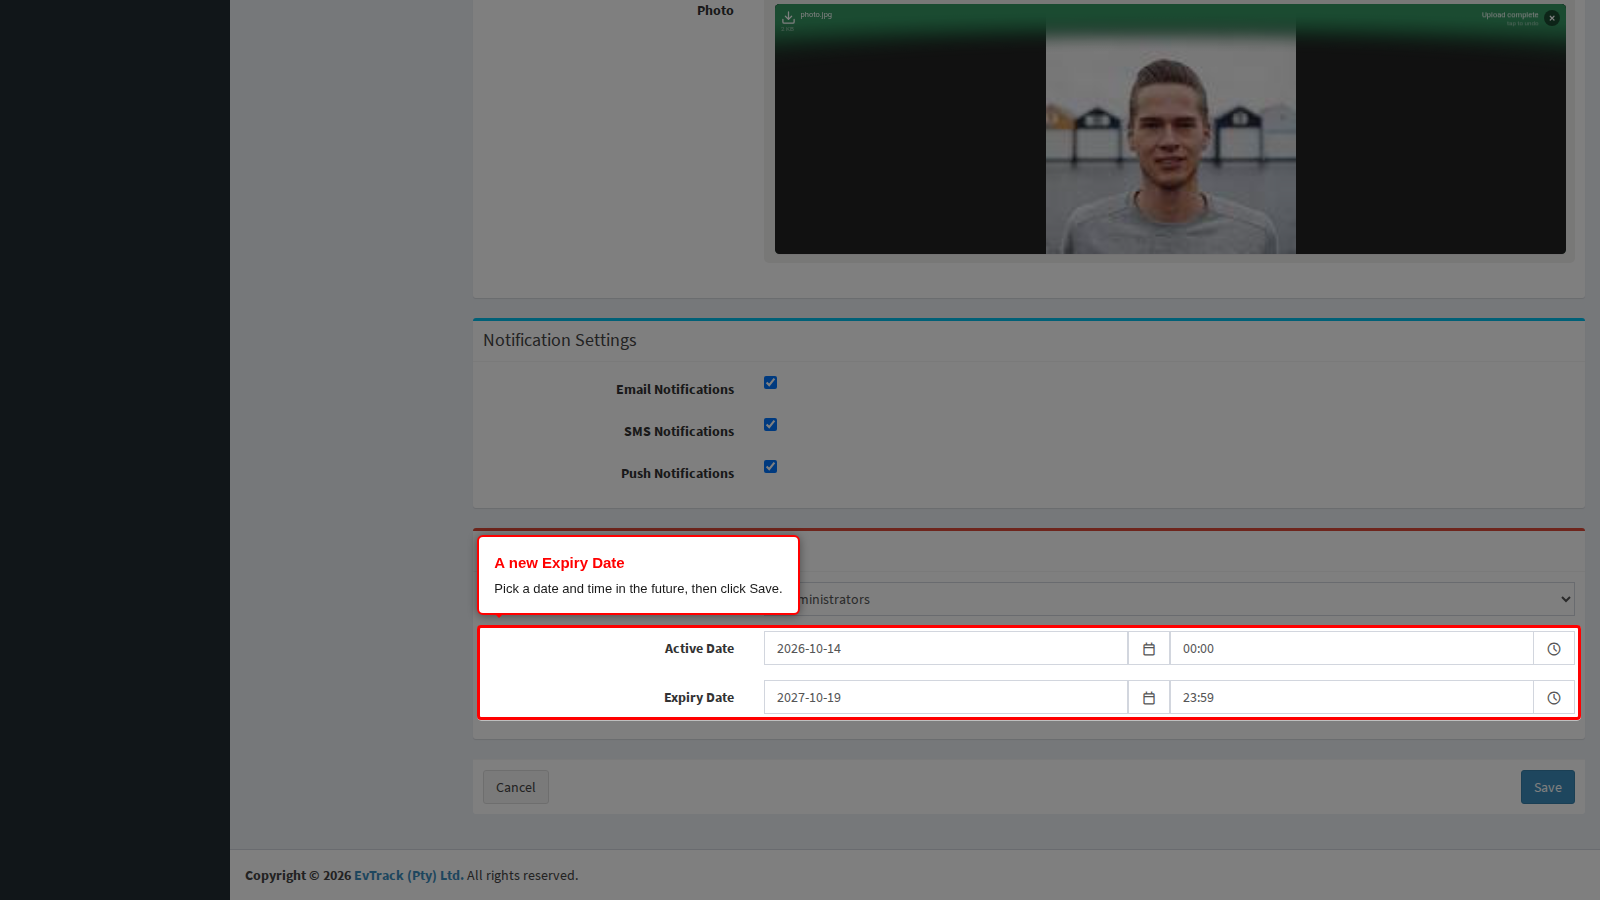The image size is (1600, 900).
Task: Toggle SMS Notifications checkbox
Action: click(x=770, y=424)
